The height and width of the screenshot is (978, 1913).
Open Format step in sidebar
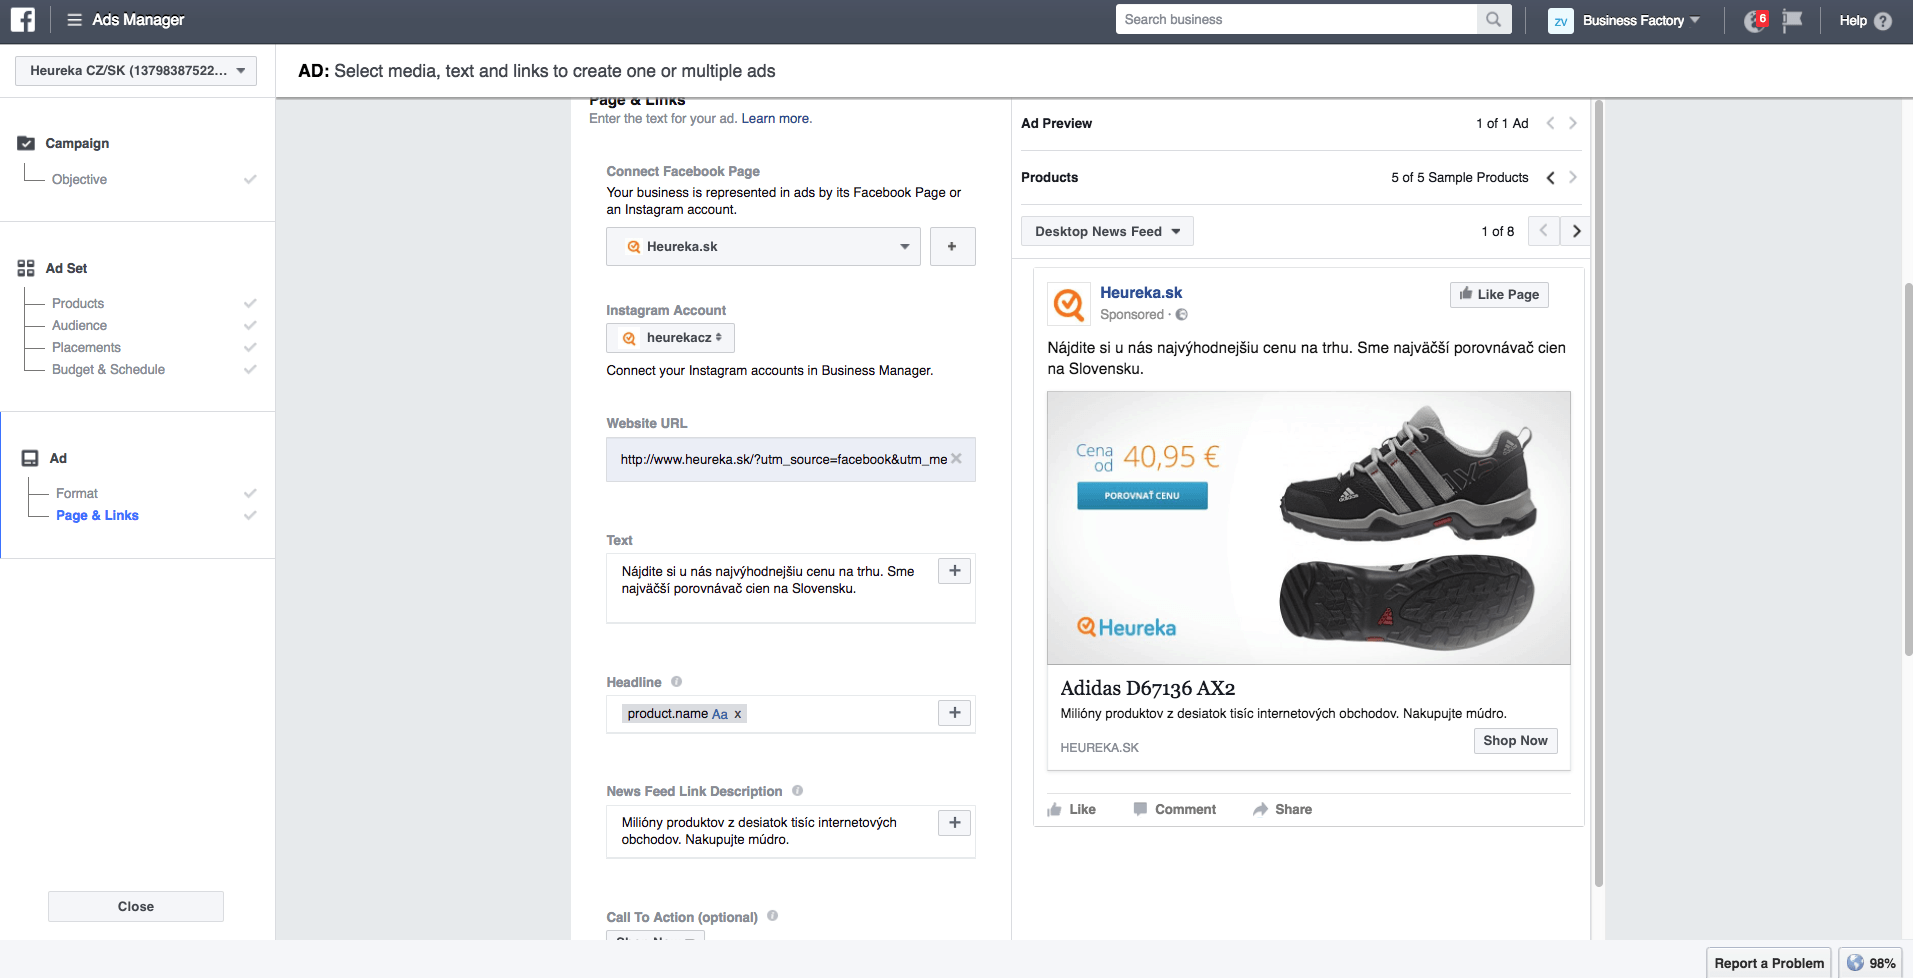(77, 493)
